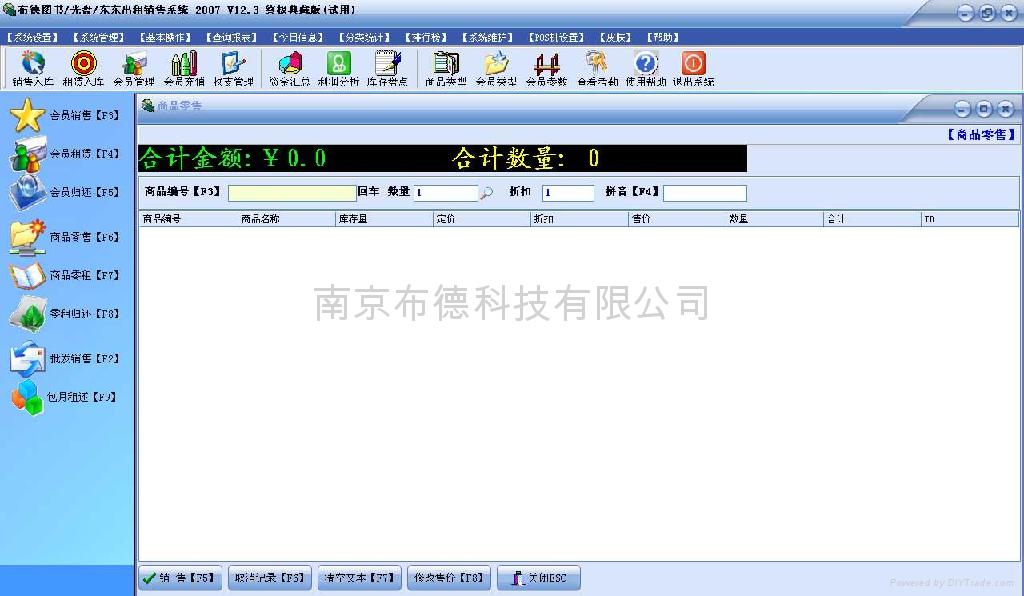1024x596 pixels.
Task: Click the red target 租赁入库 icon
Action: [x=83, y=69]
